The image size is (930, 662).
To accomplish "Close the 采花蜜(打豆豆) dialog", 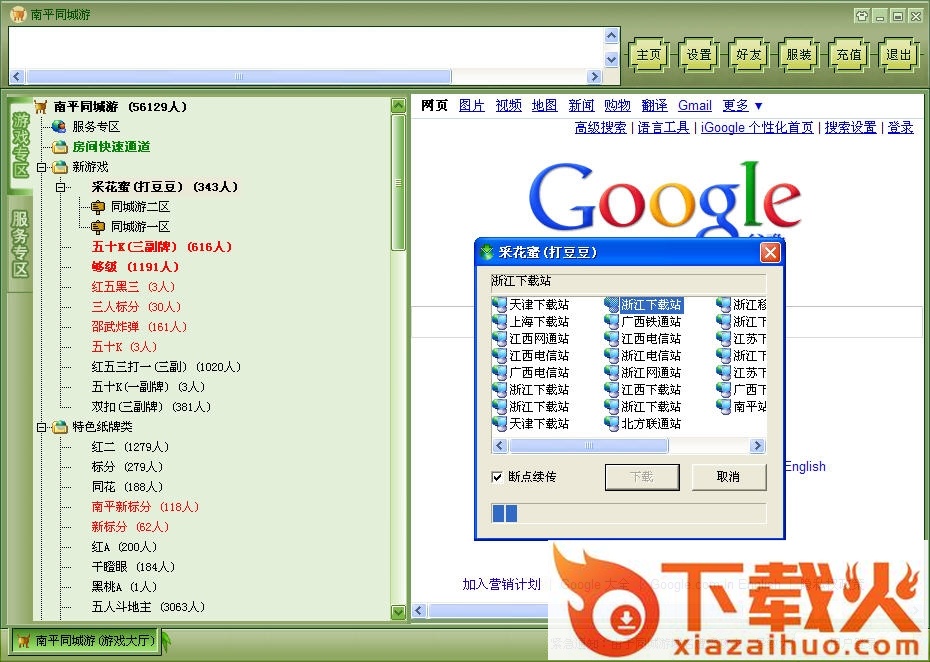I will (770, 253).
